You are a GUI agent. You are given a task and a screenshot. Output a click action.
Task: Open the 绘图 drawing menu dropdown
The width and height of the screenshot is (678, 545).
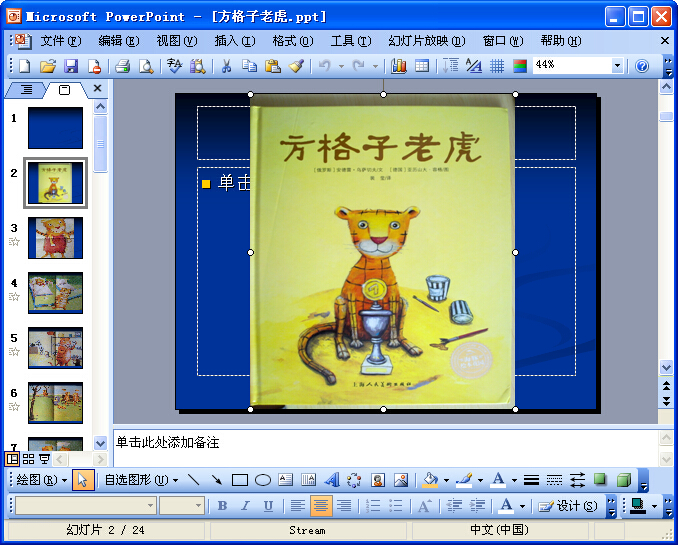tap(42, 480)
